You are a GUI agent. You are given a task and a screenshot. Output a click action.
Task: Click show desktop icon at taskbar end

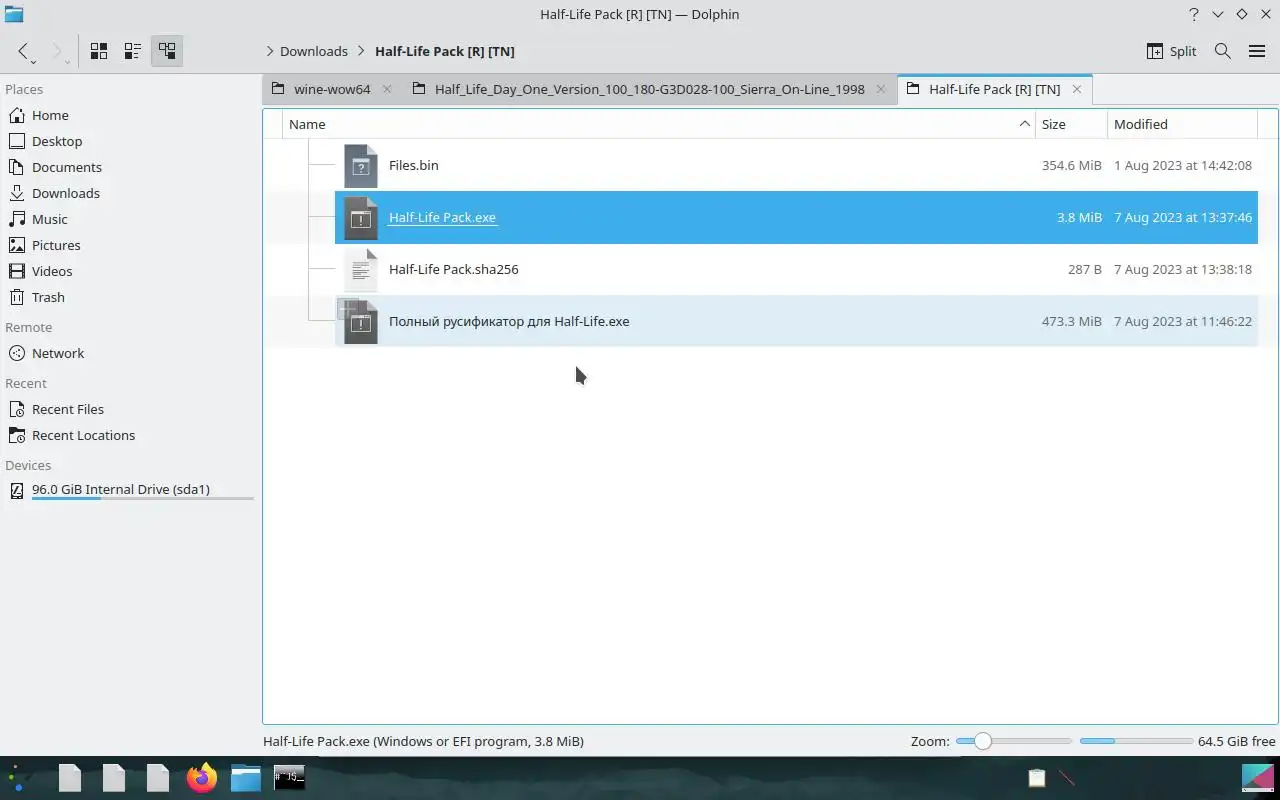[1257, 777]
